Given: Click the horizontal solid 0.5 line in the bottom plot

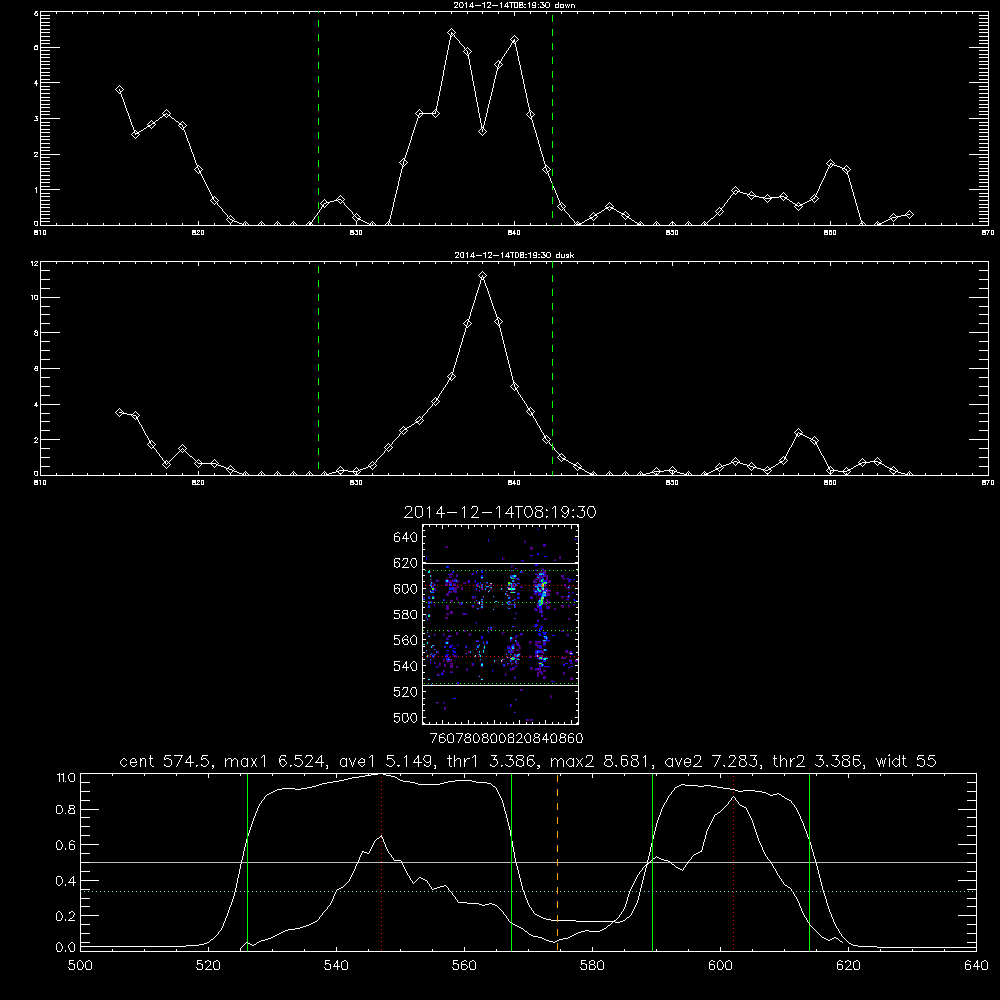Looking at the screenshot, I should point(529,862).
